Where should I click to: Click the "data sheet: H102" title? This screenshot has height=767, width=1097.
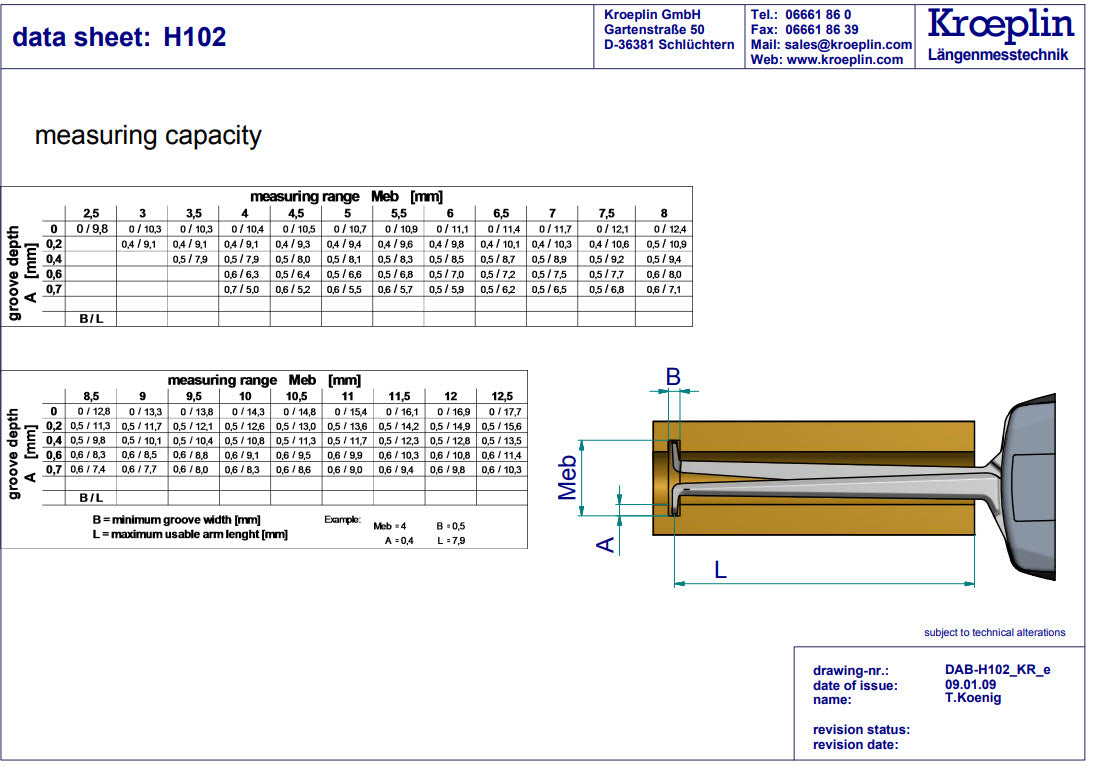click(x=119, y=37)
